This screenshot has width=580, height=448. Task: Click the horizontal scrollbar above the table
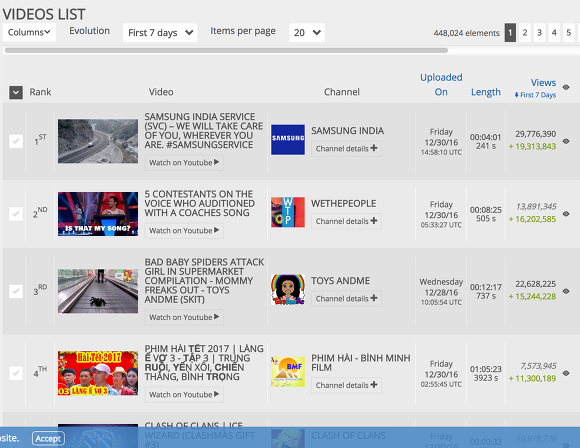click(x=226, y=50)
